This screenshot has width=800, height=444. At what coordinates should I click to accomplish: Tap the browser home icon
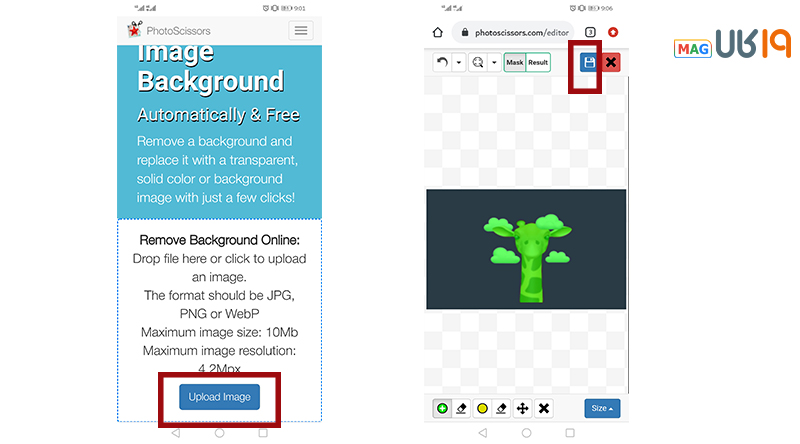pos(437,31)
